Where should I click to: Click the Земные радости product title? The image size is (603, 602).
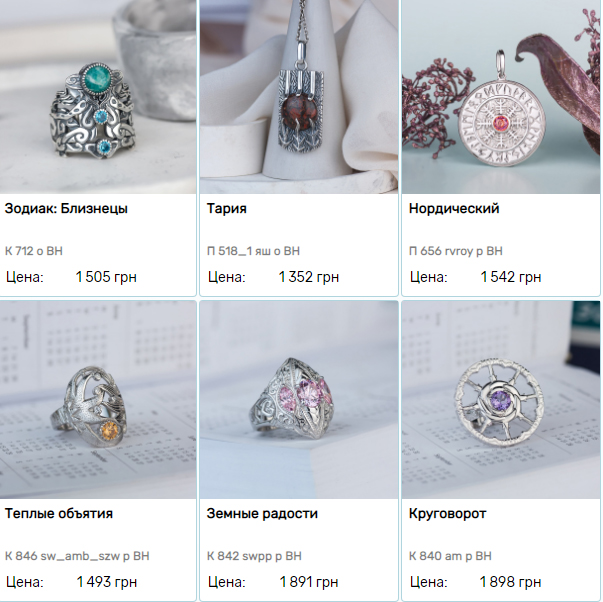262,514
